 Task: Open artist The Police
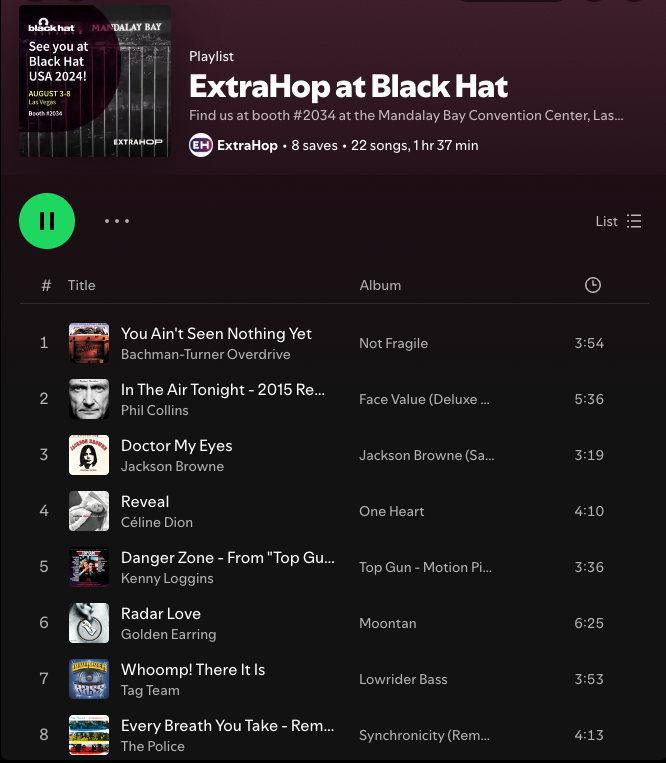point(152,746)
